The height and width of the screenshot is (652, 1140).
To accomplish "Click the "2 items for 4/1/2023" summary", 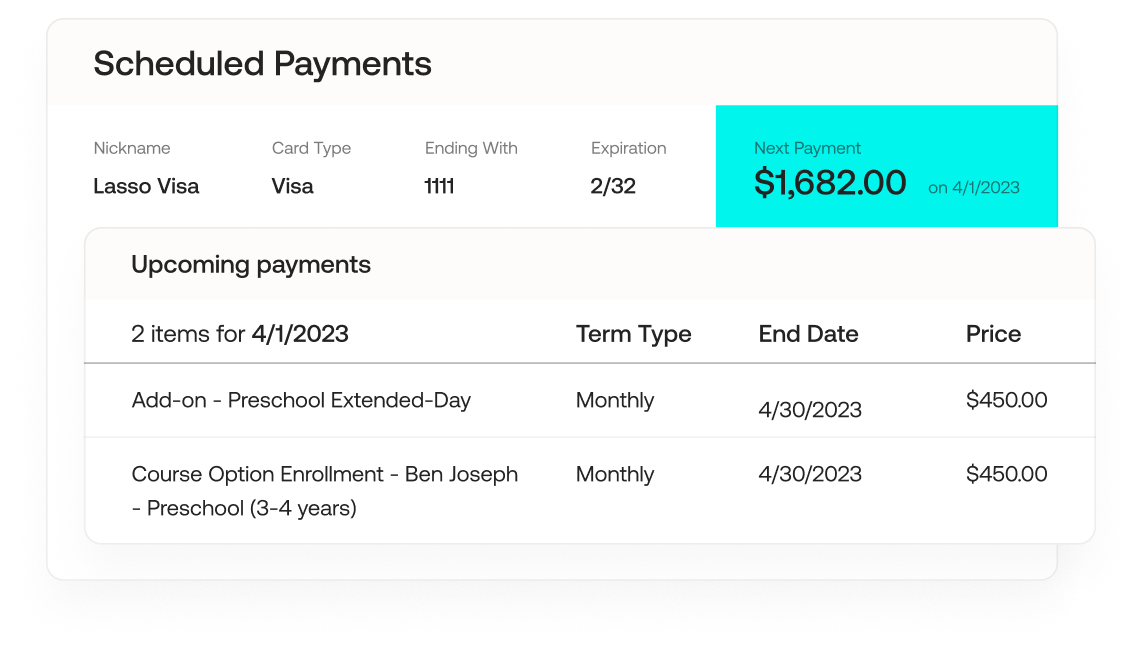I will (240, 334).
